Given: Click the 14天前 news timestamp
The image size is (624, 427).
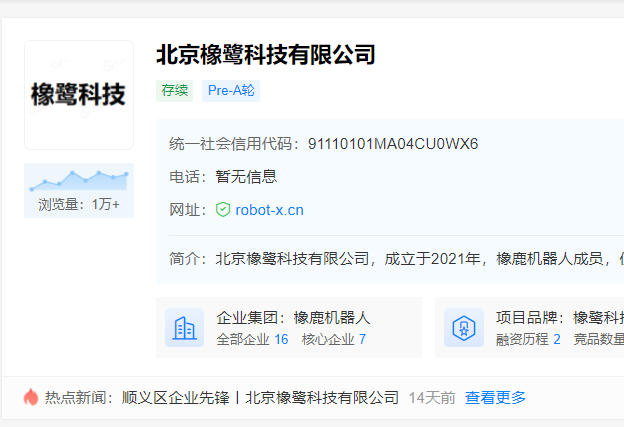Looking at the screenshot, I should pyautogui.click(x=432, y=398).
